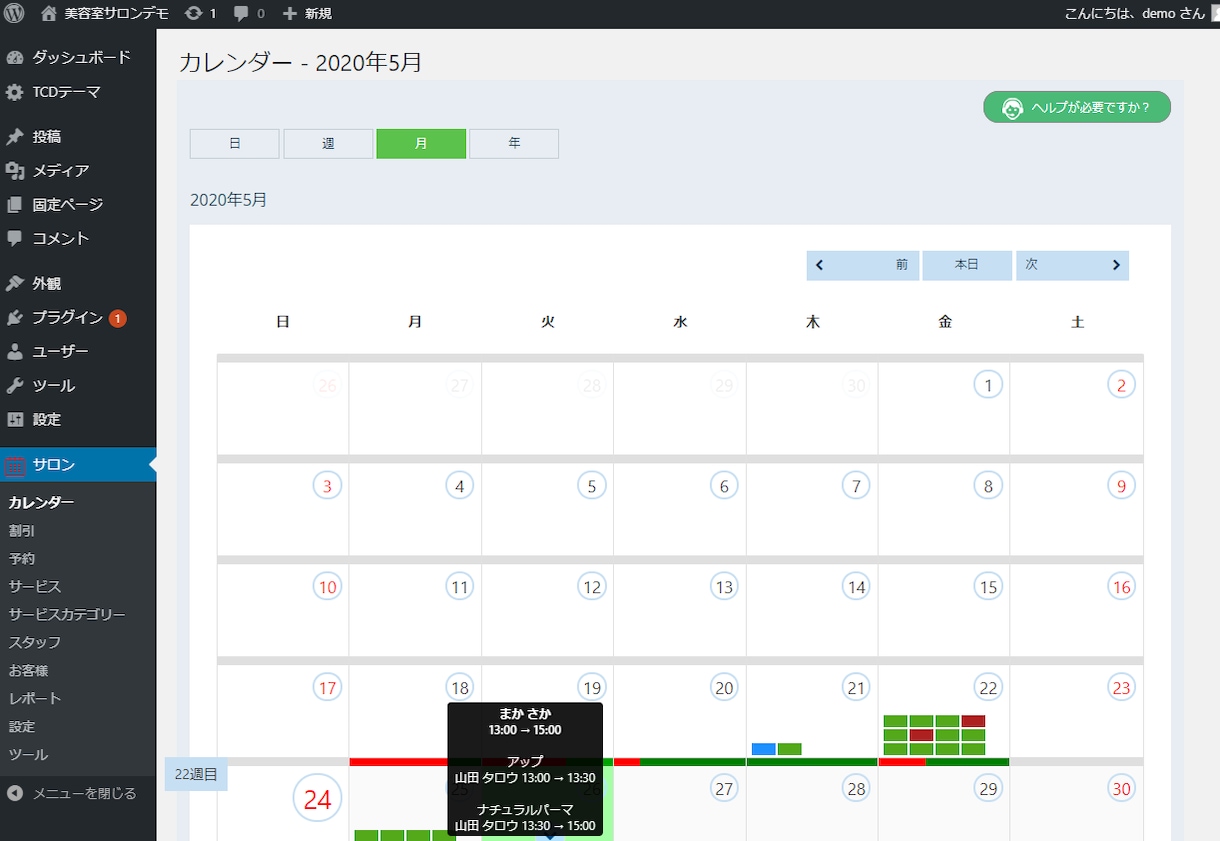Select the サロン menu item
This screenshot has width=1220, height=841.
click(78, 465)
